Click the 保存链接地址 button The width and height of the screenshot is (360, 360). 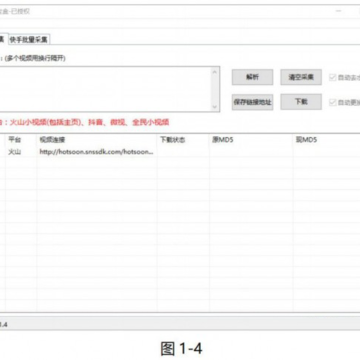[252, 102]
